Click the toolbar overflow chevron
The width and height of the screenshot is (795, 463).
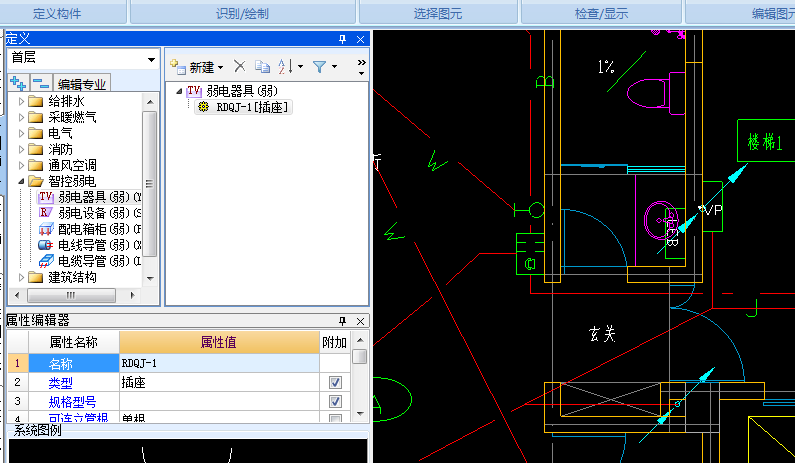[362, 63]
